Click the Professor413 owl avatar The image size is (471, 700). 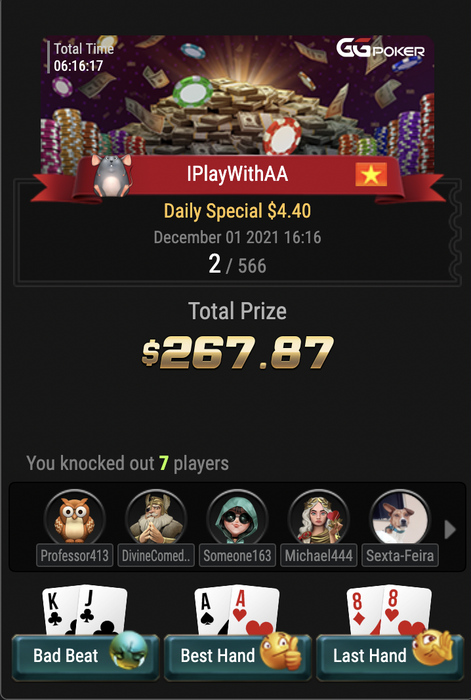coord(75,518)
